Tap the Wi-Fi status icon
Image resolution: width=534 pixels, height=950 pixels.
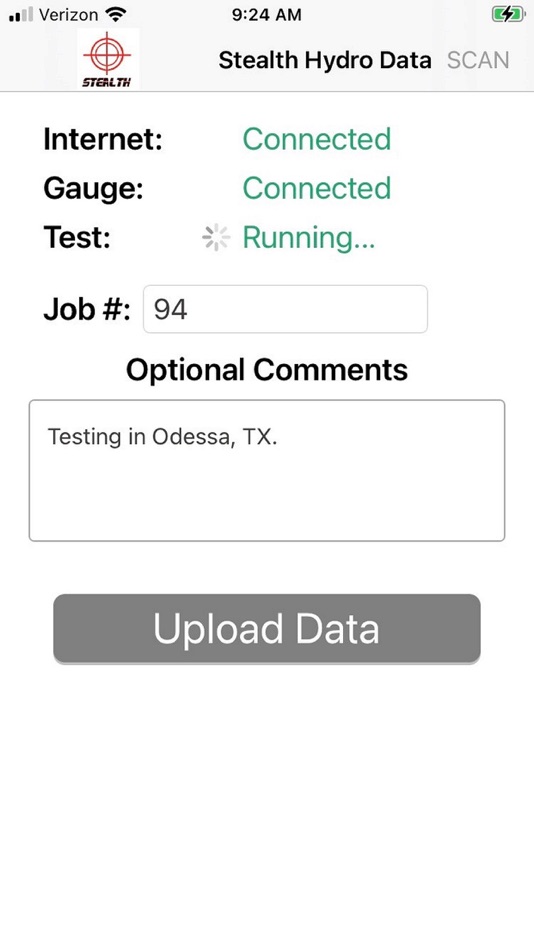[115, 15]
